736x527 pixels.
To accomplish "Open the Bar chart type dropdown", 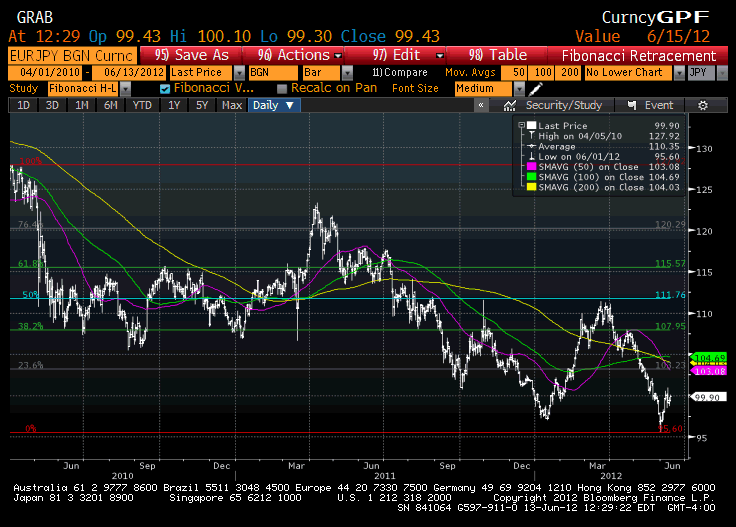I will tap(347, 73).
